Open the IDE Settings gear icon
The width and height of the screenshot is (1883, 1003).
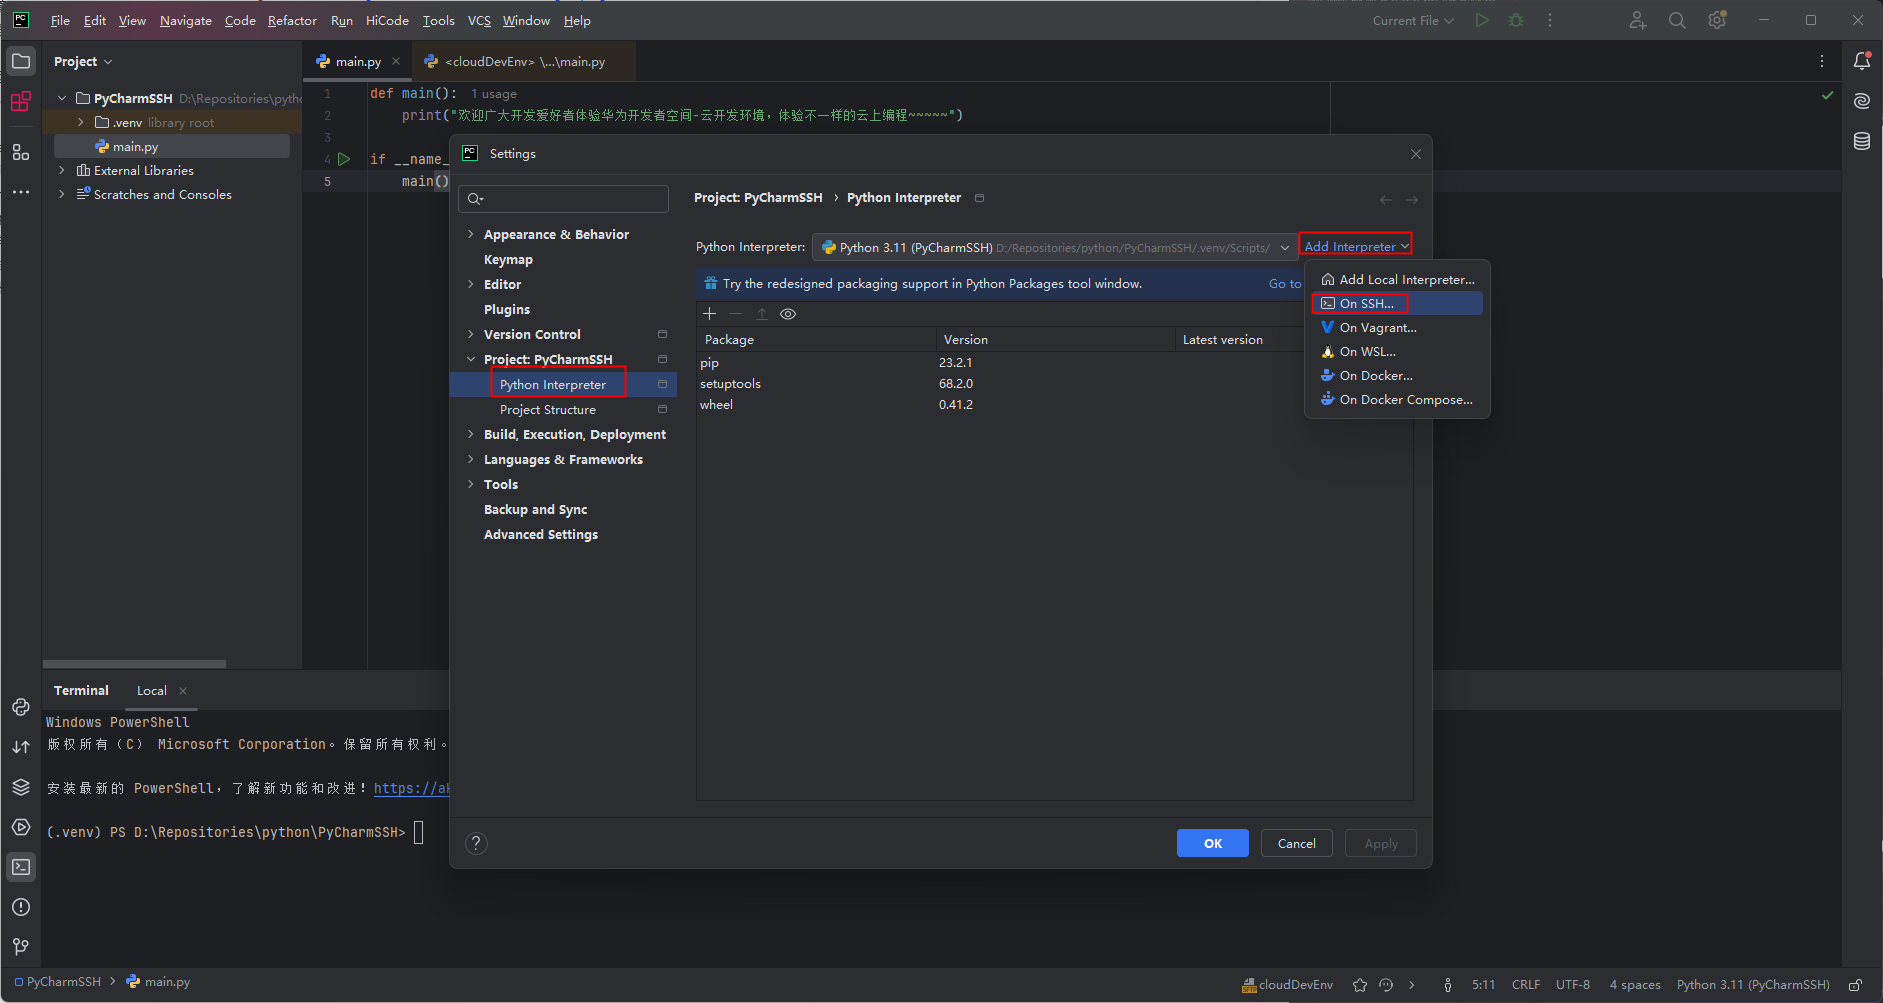tap(1718, 19)
